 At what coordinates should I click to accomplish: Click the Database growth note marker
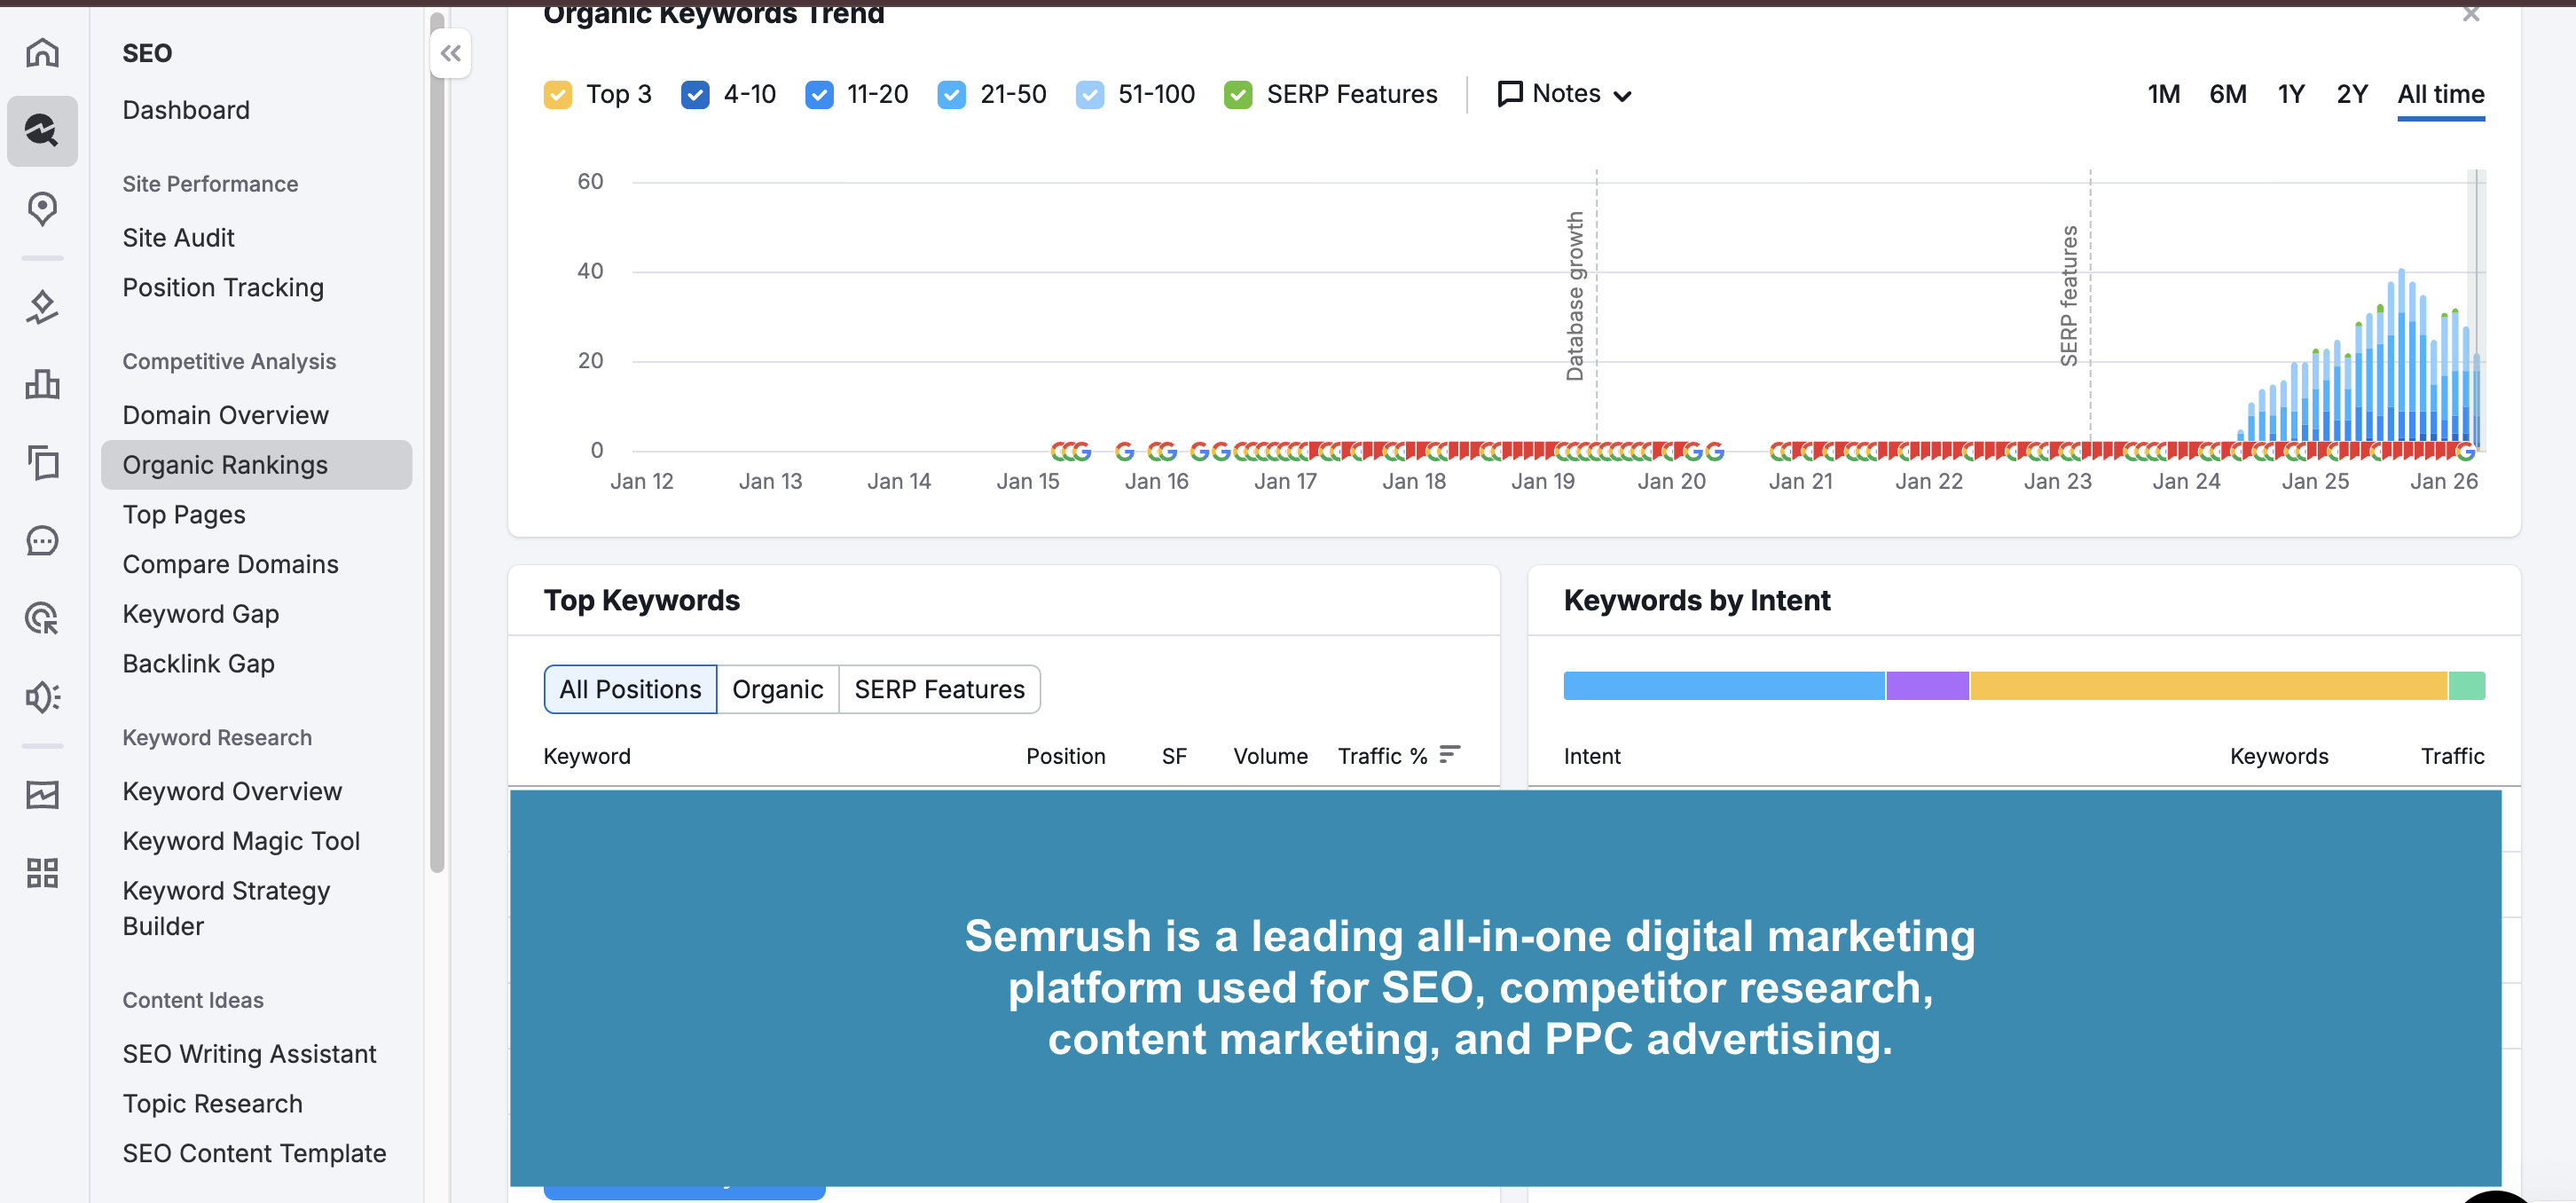(1575, 296)
